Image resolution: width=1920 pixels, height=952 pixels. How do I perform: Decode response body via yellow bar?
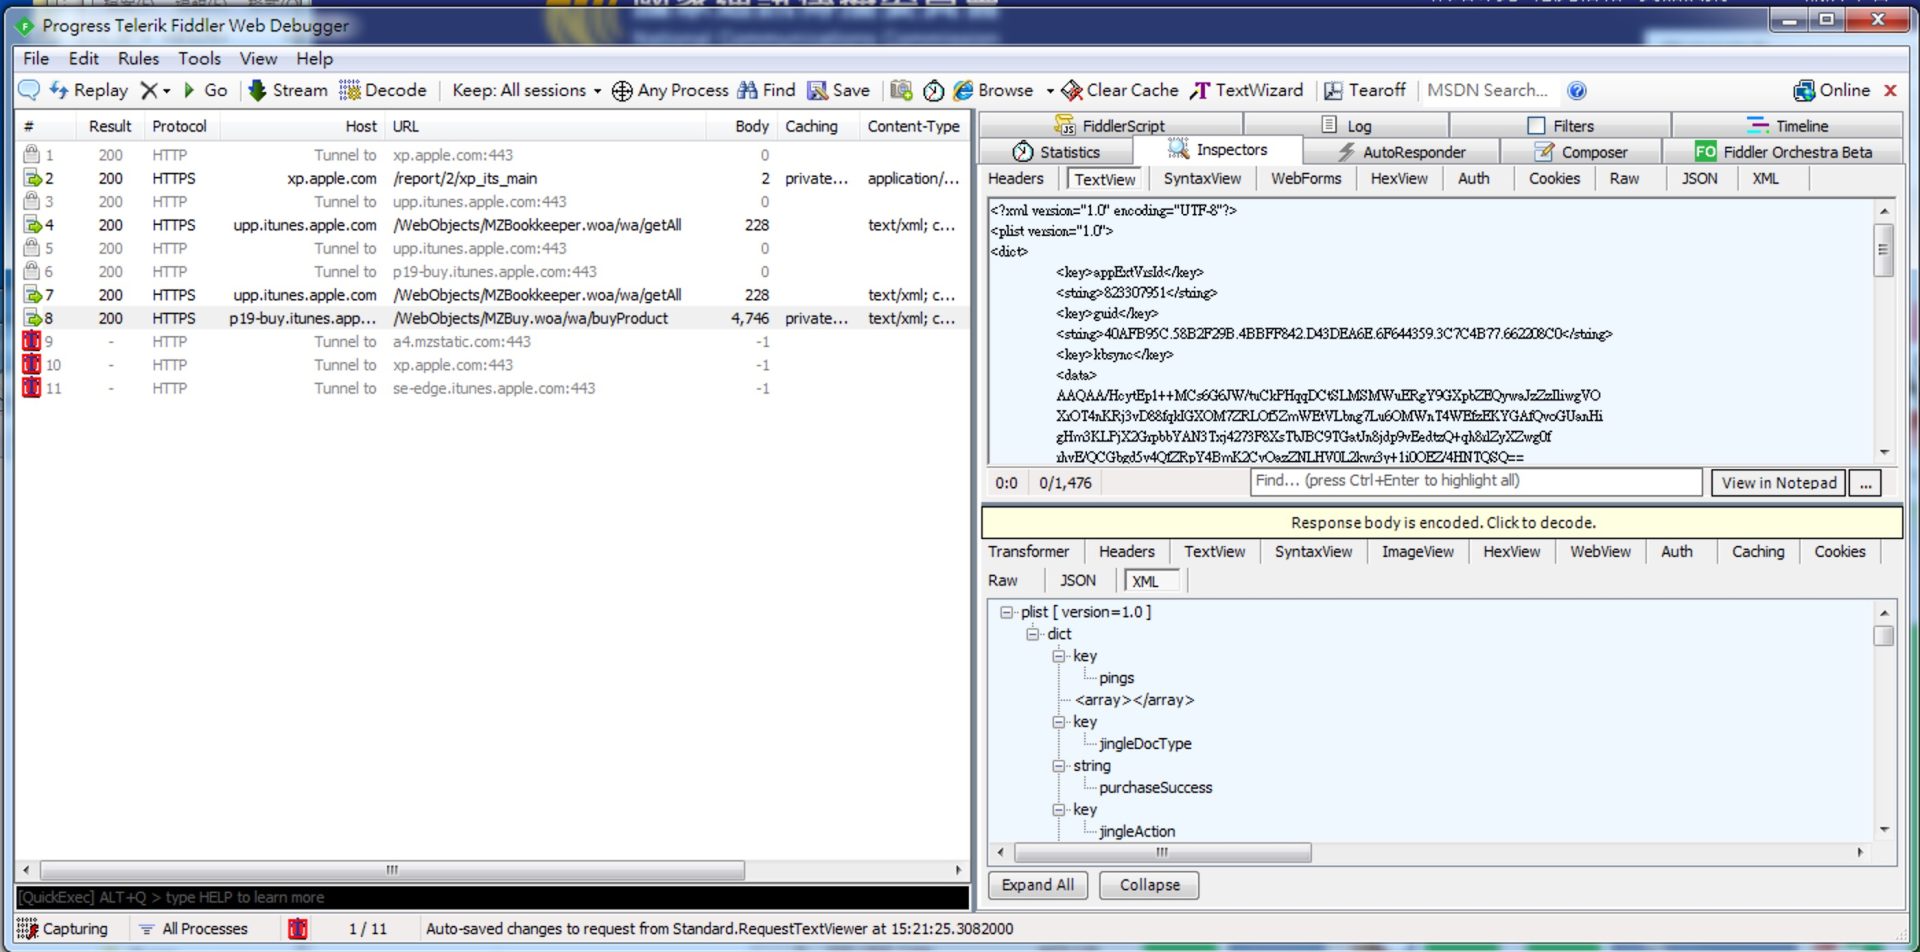pos(1442,522)
